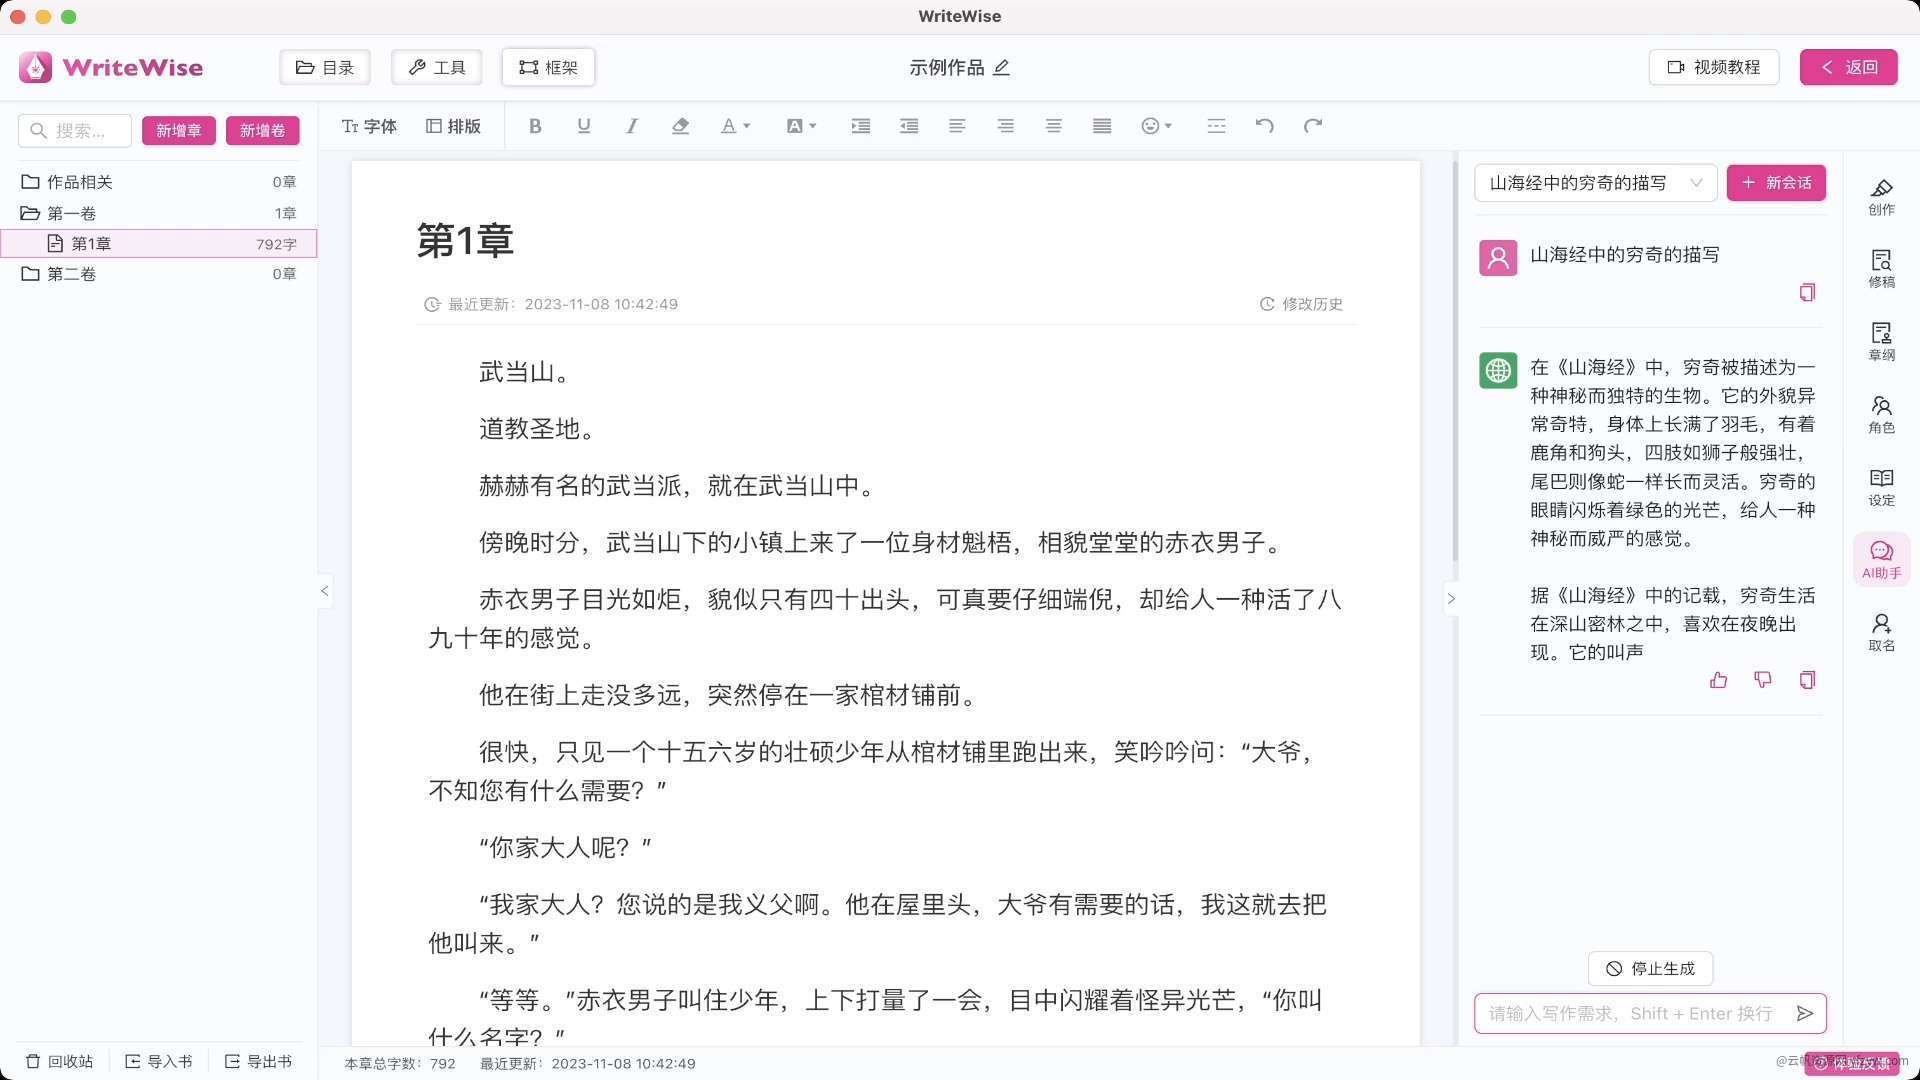This screenshot has height=1080, width=1920.
Task: Open the conversation selector dropdown
Action: tap(1595, 183)
